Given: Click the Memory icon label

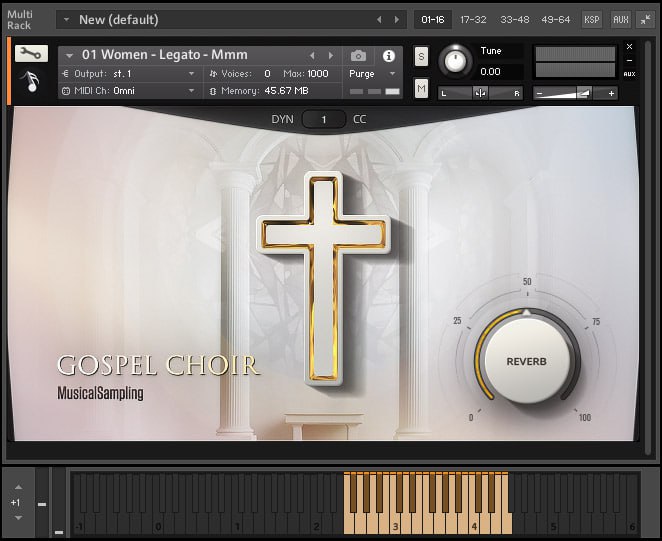Looking at the screenshot, I should tap(213, 91).
